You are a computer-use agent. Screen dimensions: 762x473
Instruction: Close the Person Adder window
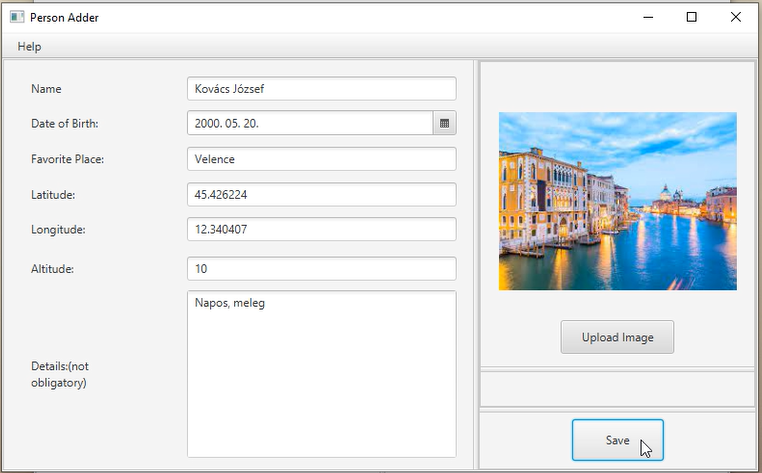tap(735, 18)
